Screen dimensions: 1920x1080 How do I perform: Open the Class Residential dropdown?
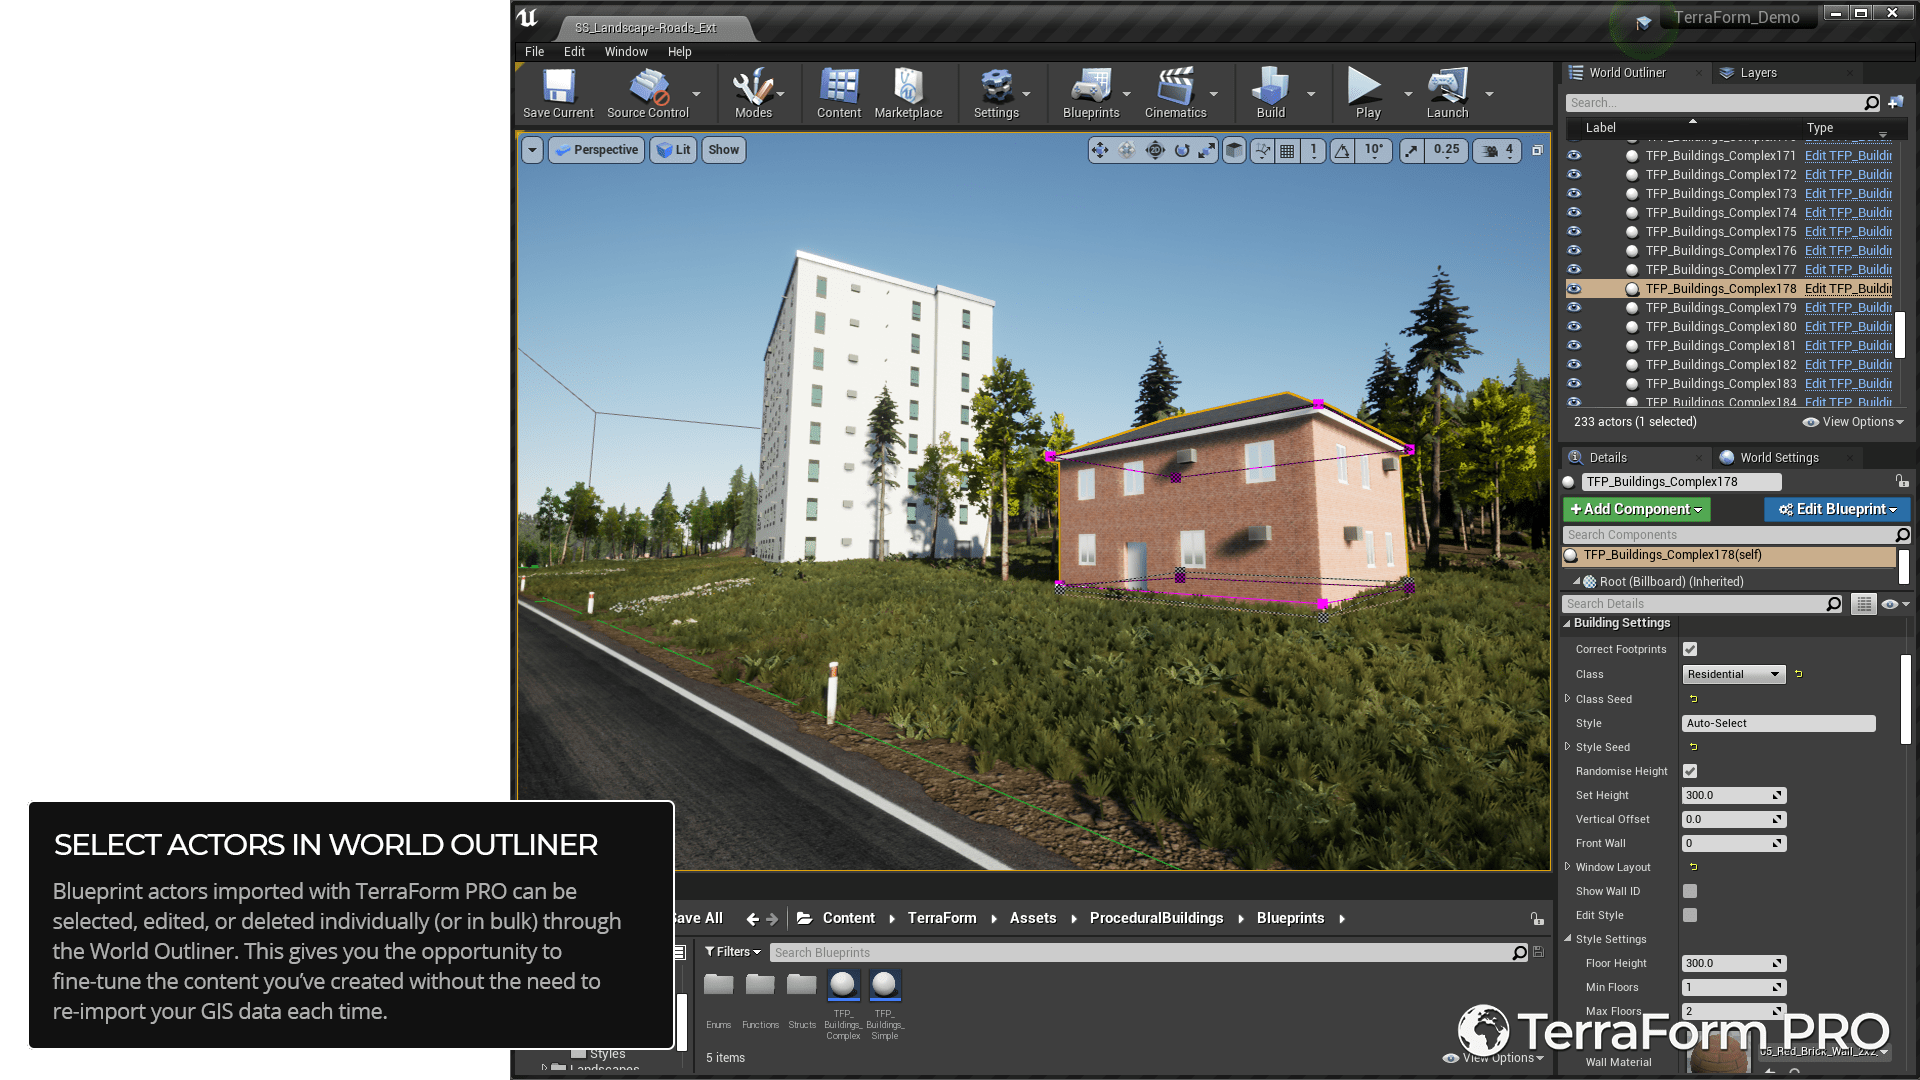tap(1733, 674)
